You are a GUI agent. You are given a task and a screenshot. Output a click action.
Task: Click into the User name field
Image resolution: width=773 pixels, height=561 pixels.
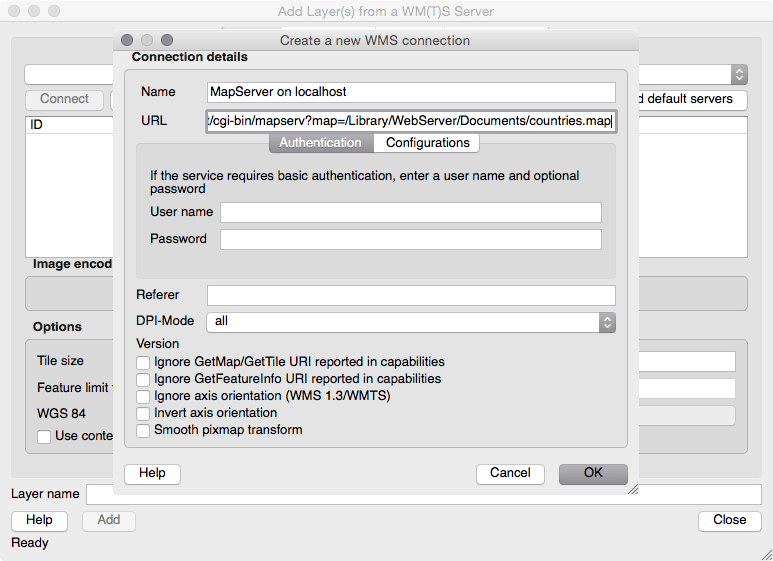410,212
